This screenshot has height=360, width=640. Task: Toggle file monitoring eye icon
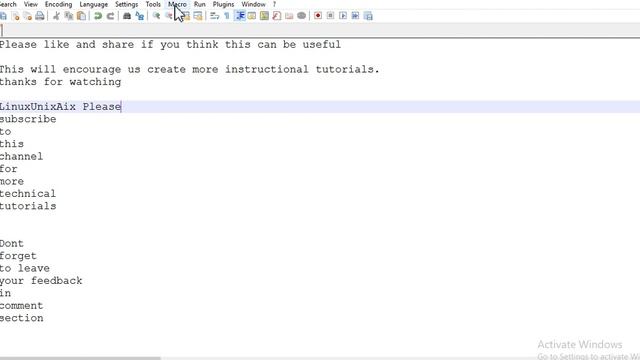pos(301,16)
